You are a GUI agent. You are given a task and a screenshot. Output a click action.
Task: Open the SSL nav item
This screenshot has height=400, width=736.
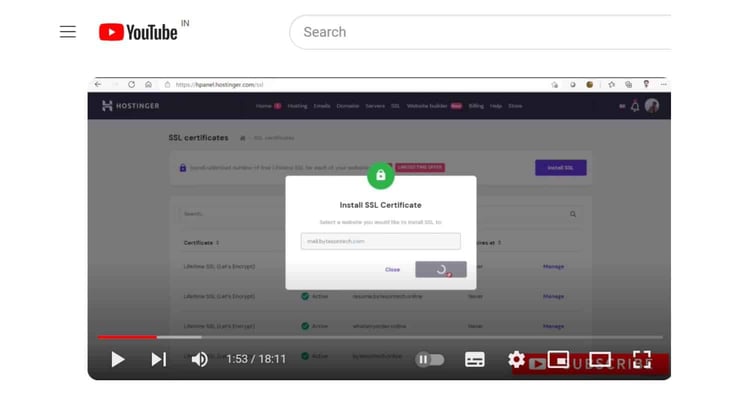point(396,106)
